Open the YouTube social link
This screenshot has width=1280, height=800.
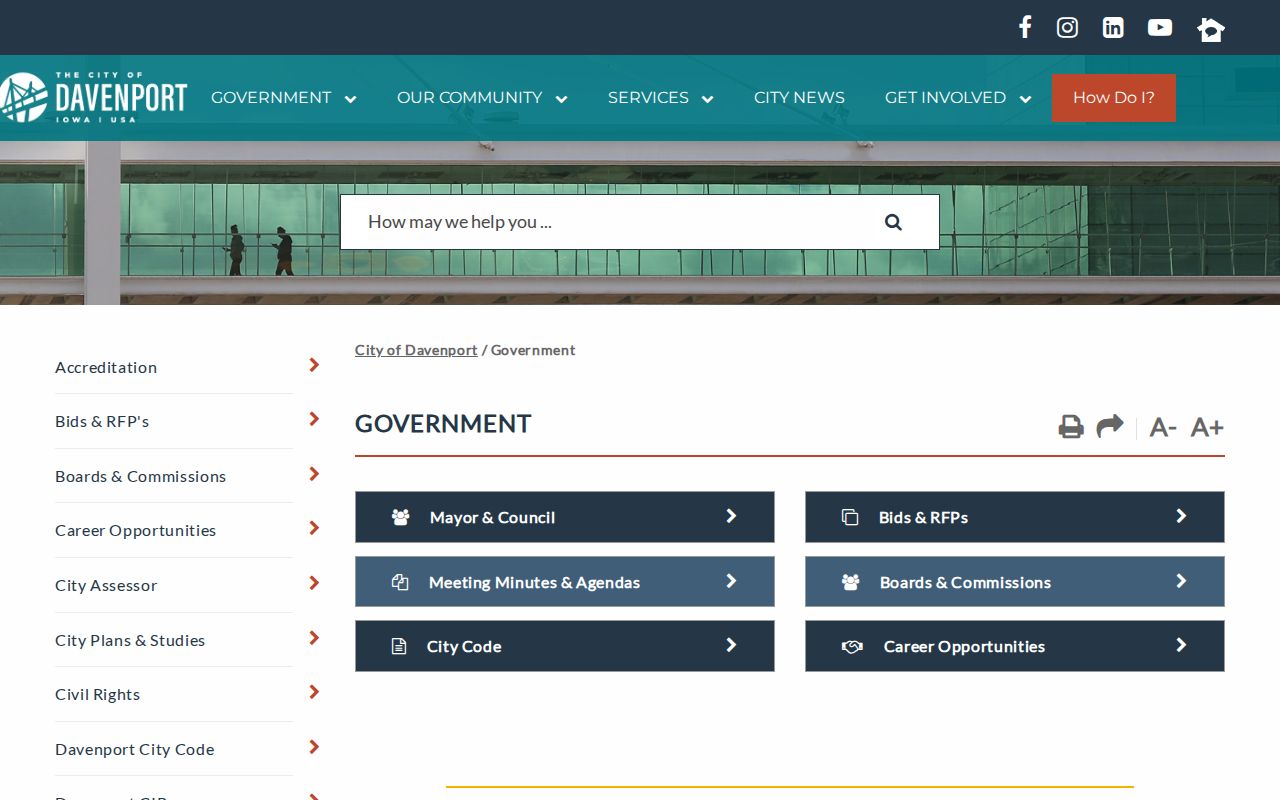click(1160, 27)
